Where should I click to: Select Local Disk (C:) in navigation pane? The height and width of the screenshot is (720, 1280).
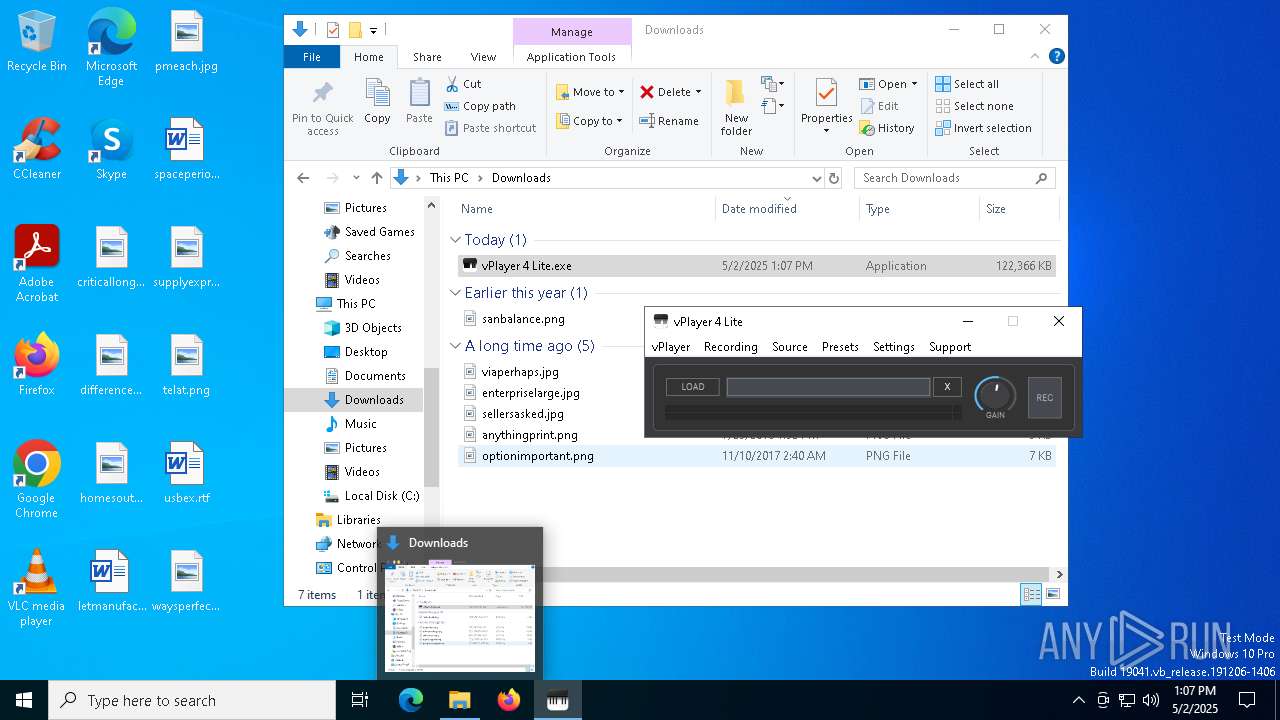click(x=382, y=496)
